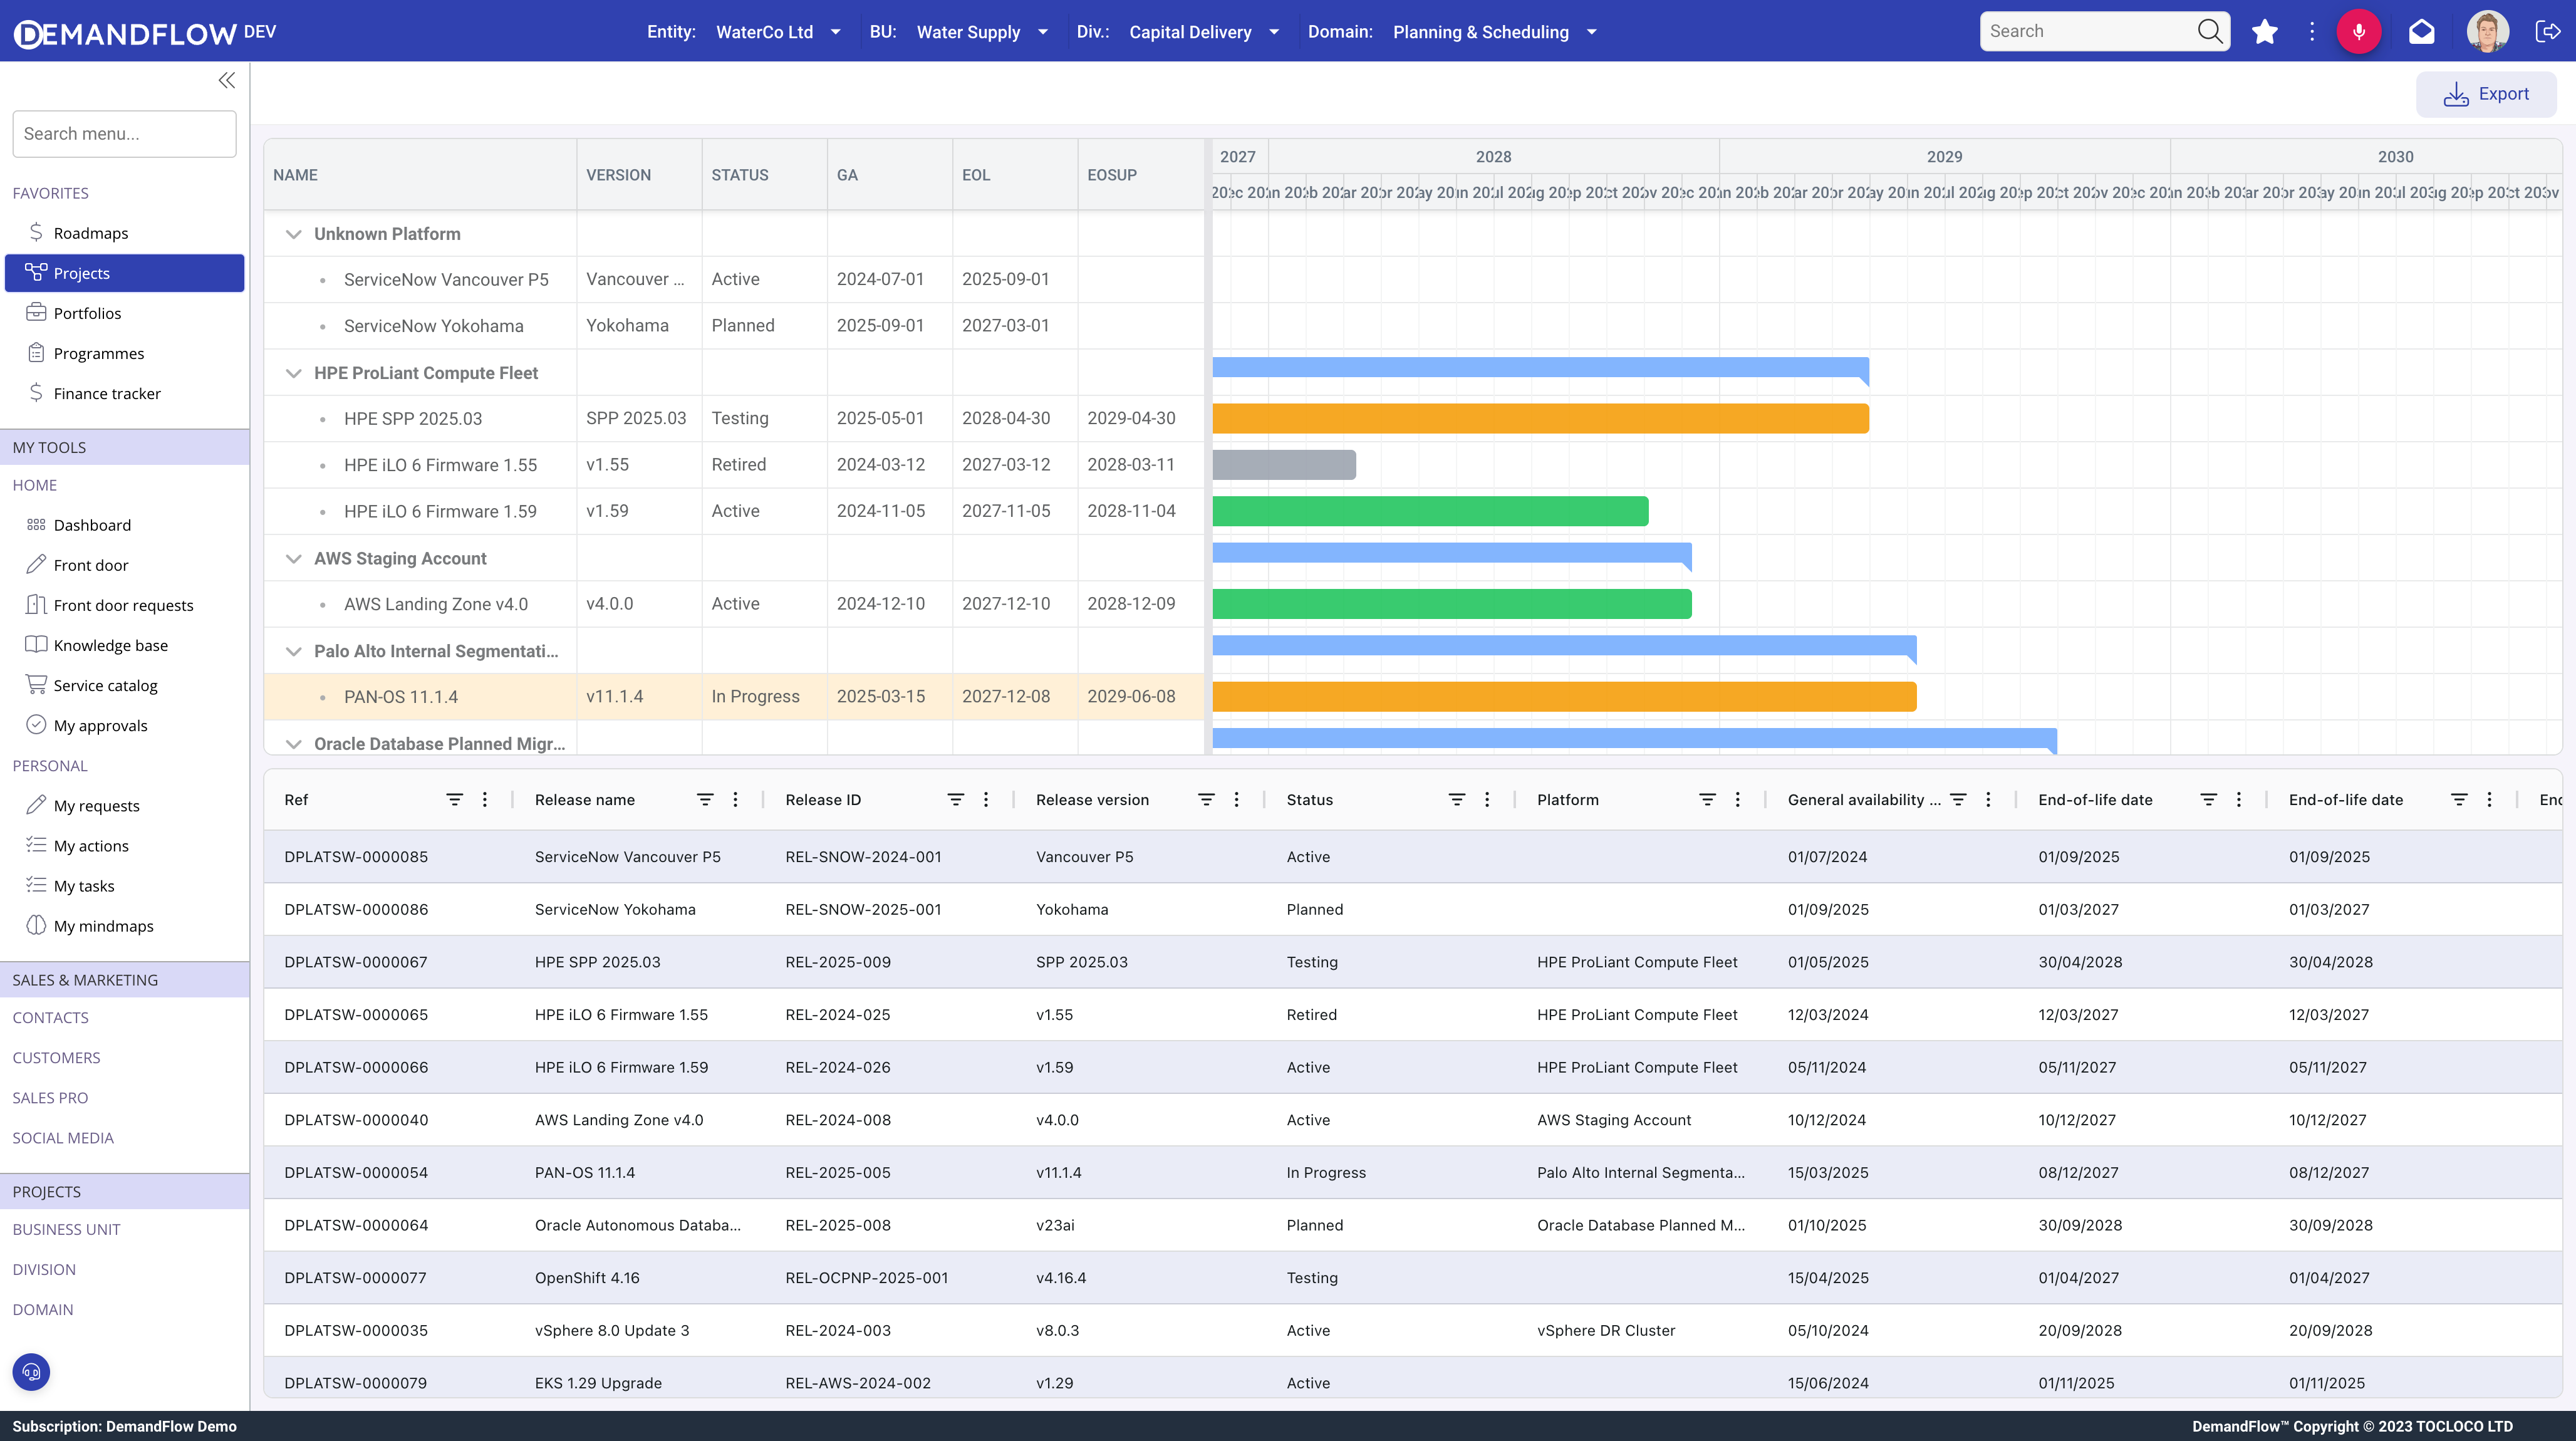Click into the top-right Search field
Image resolution: width=2576 pixels, height=1441 pixels.
coord(2090,31)
